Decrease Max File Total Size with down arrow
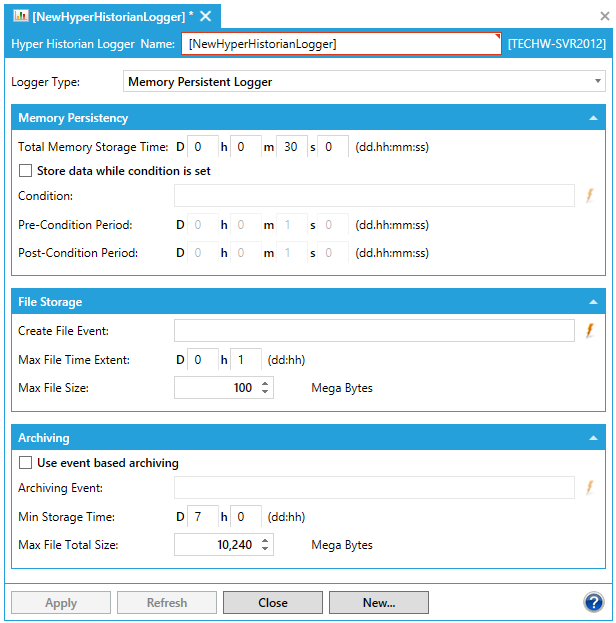The height and width of the screenshot is (623, 616). coord(265,549)
